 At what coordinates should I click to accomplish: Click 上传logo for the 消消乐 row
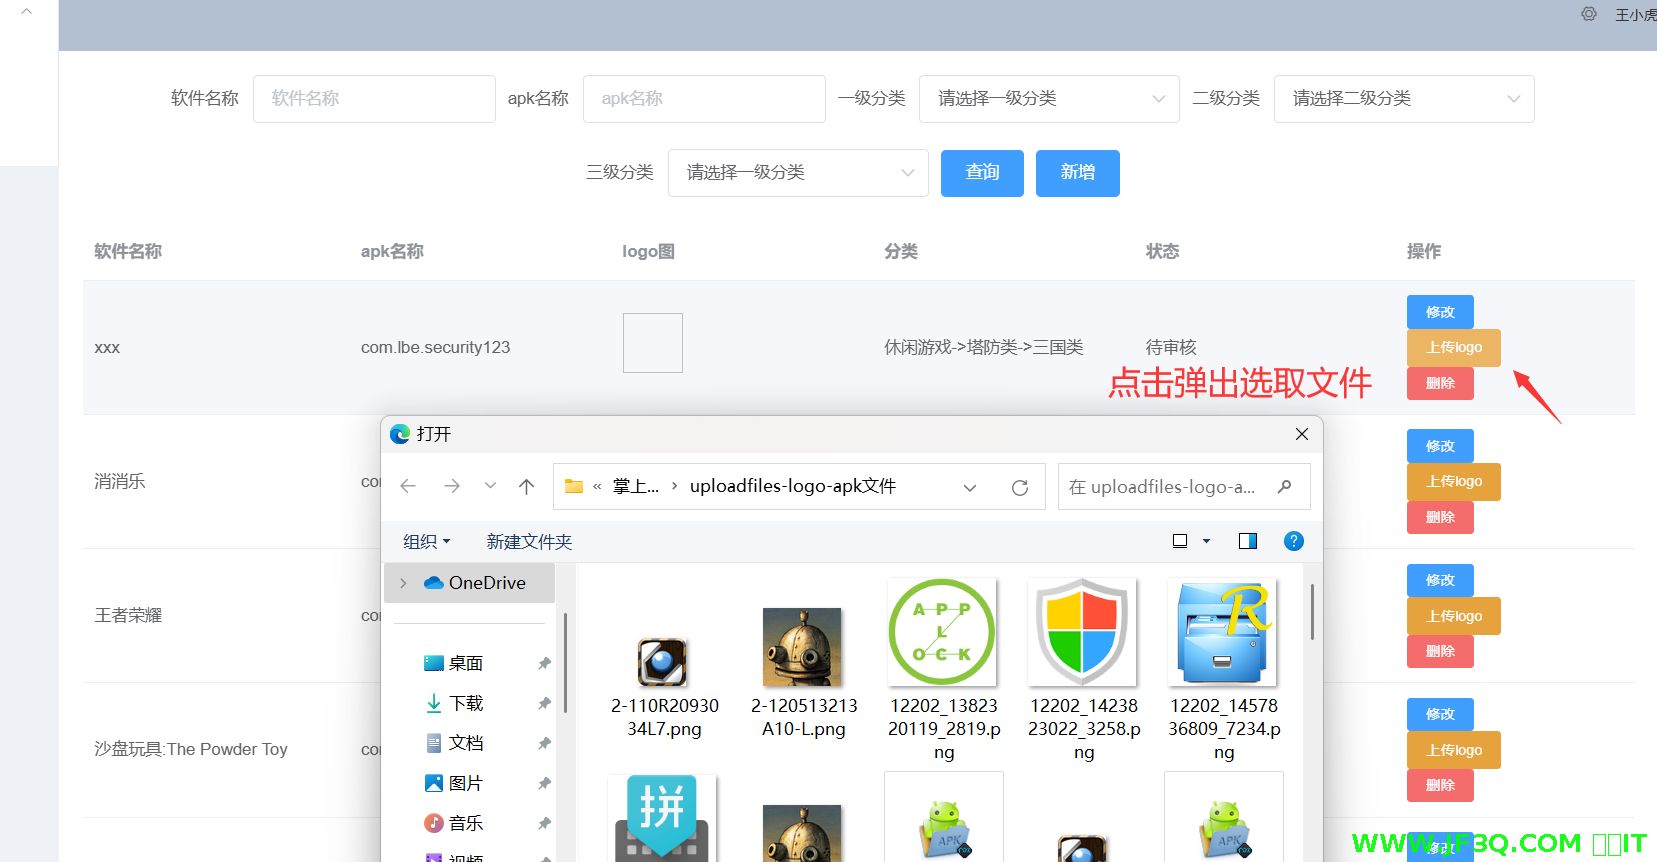[1454, 482]
